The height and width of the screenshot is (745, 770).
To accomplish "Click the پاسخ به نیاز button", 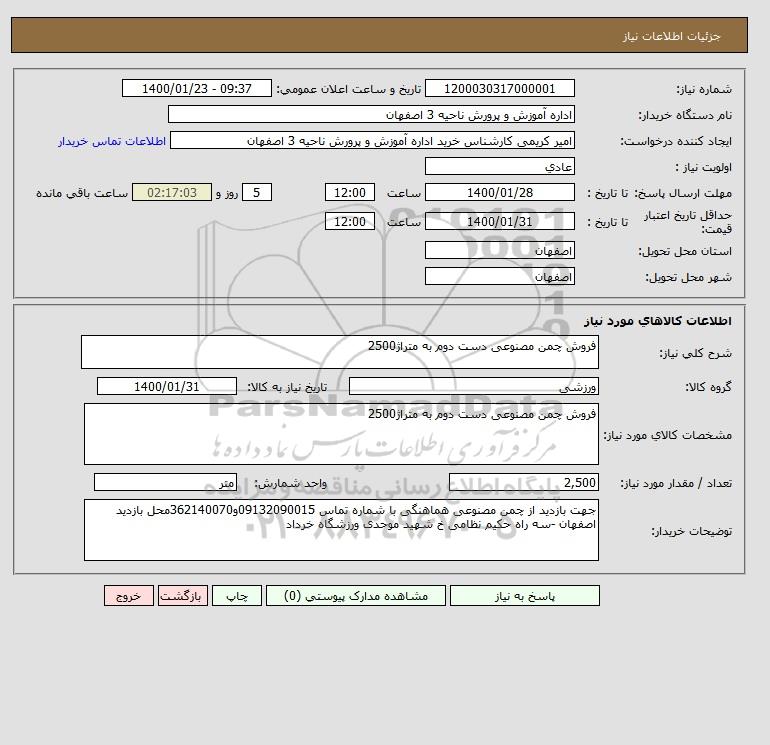I will [524, 596].
